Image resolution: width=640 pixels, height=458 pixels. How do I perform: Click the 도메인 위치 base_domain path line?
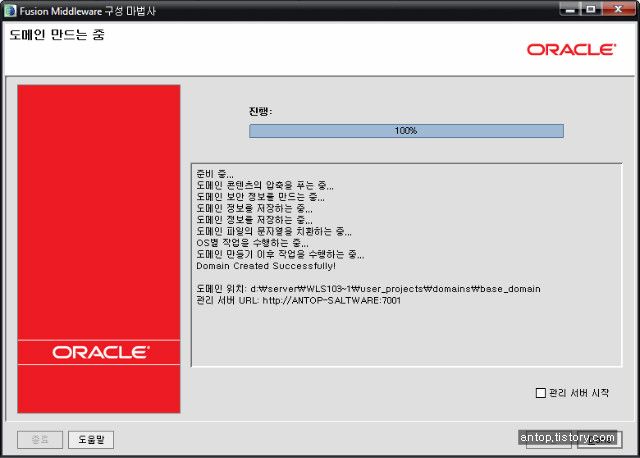pos(368,289)
